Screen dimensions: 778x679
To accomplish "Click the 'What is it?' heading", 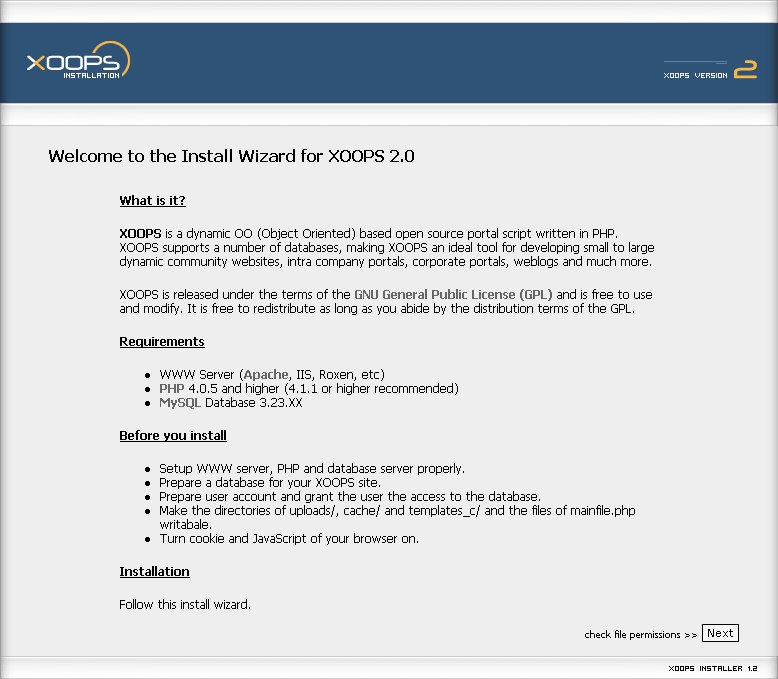I will [152, 201].
